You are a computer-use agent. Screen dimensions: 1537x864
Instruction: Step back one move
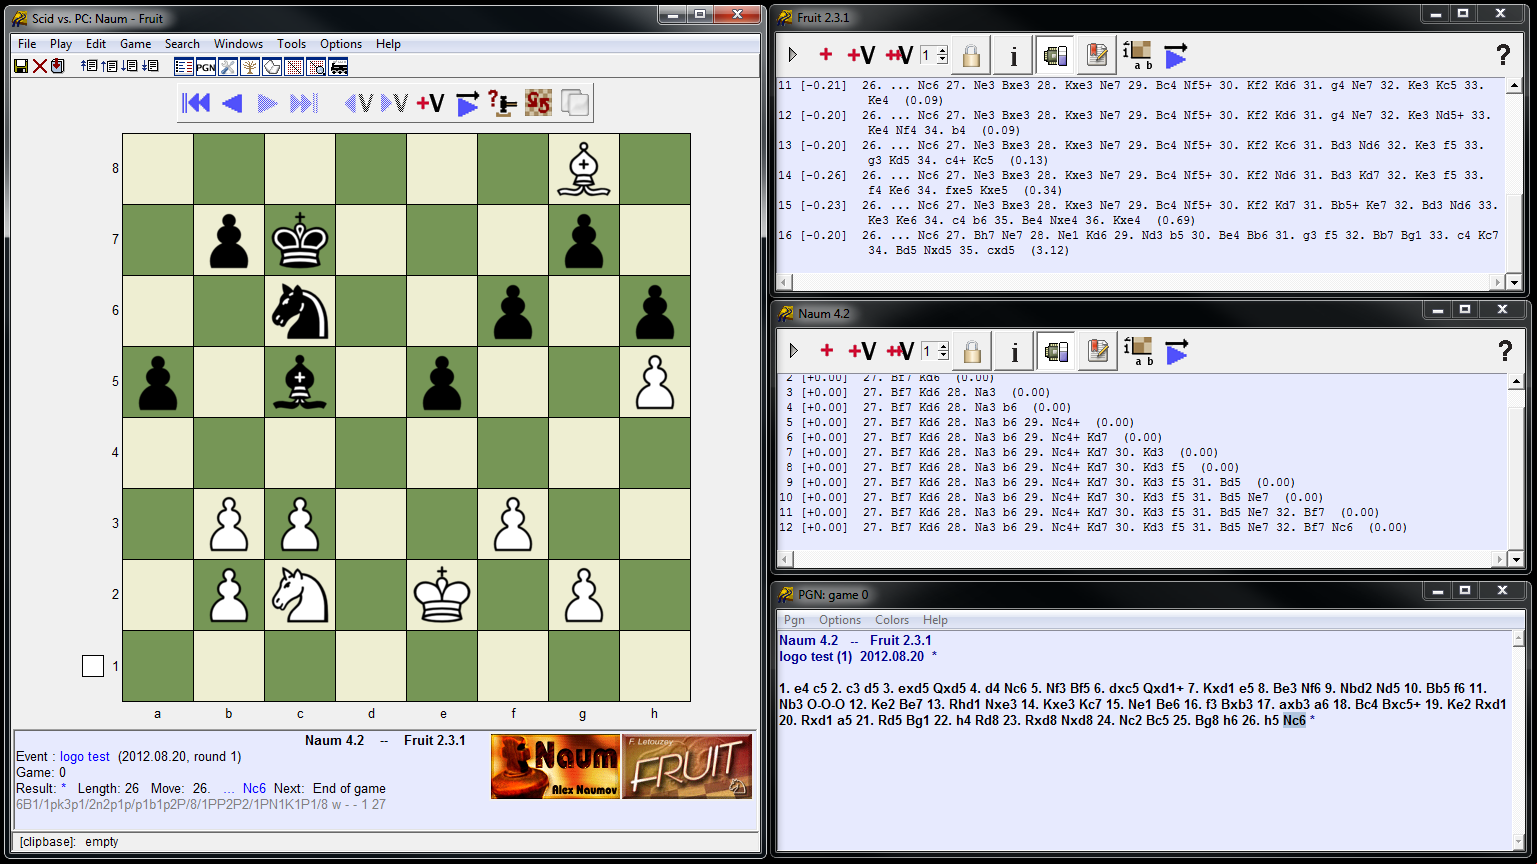(232, 103)
